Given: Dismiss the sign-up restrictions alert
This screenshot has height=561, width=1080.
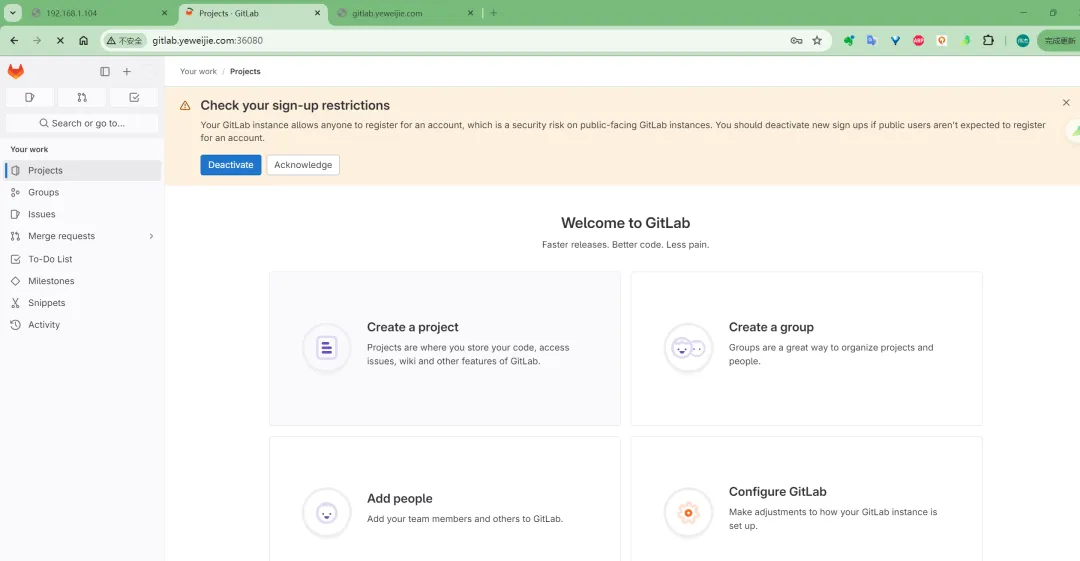Looking at the screenshot, I should 1066,103.
